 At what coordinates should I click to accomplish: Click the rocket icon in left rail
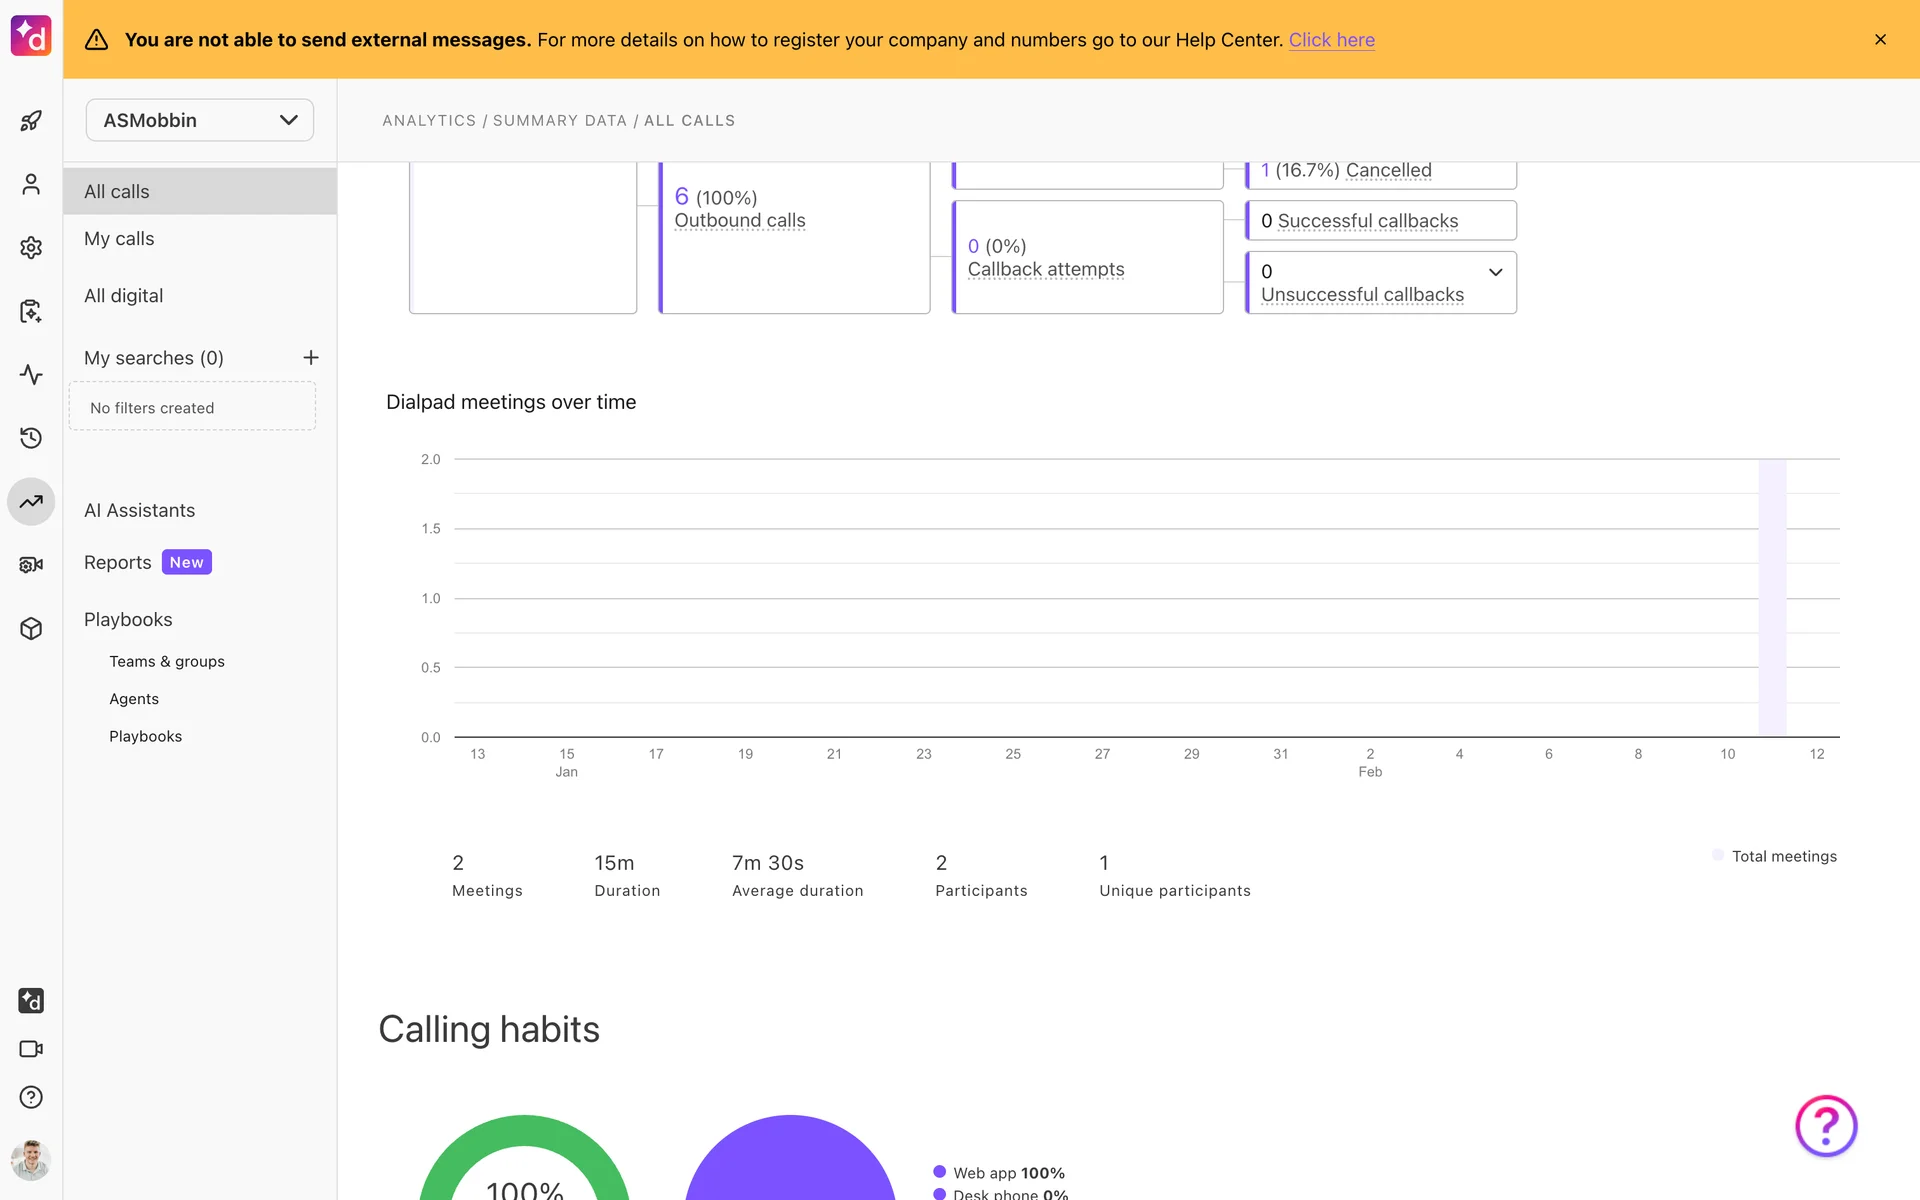pyautogui.click(x=31, y=121)
